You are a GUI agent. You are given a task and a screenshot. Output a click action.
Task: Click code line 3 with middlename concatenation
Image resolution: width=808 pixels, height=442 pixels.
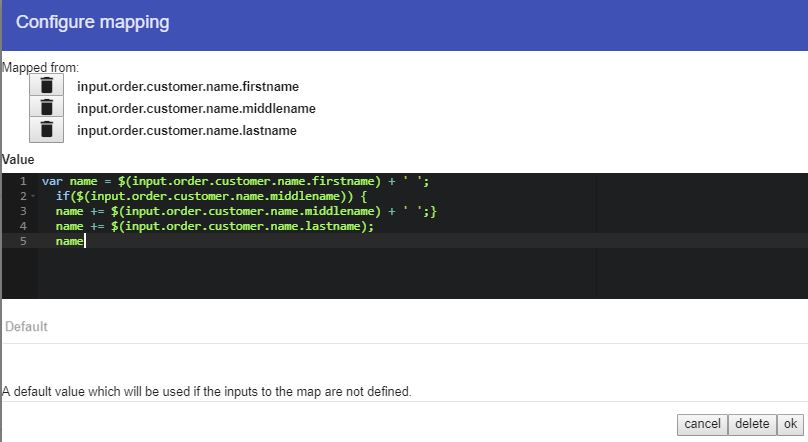[246, 211]
